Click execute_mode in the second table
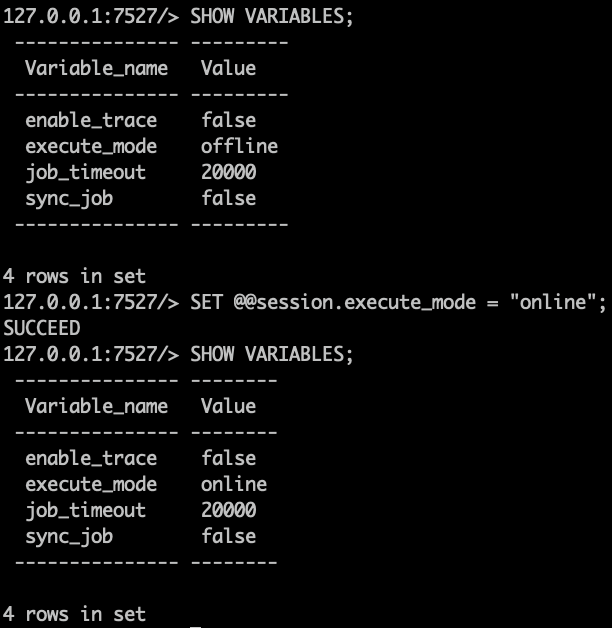The width and height of the screenshot is (612, 628). [91, 484]
